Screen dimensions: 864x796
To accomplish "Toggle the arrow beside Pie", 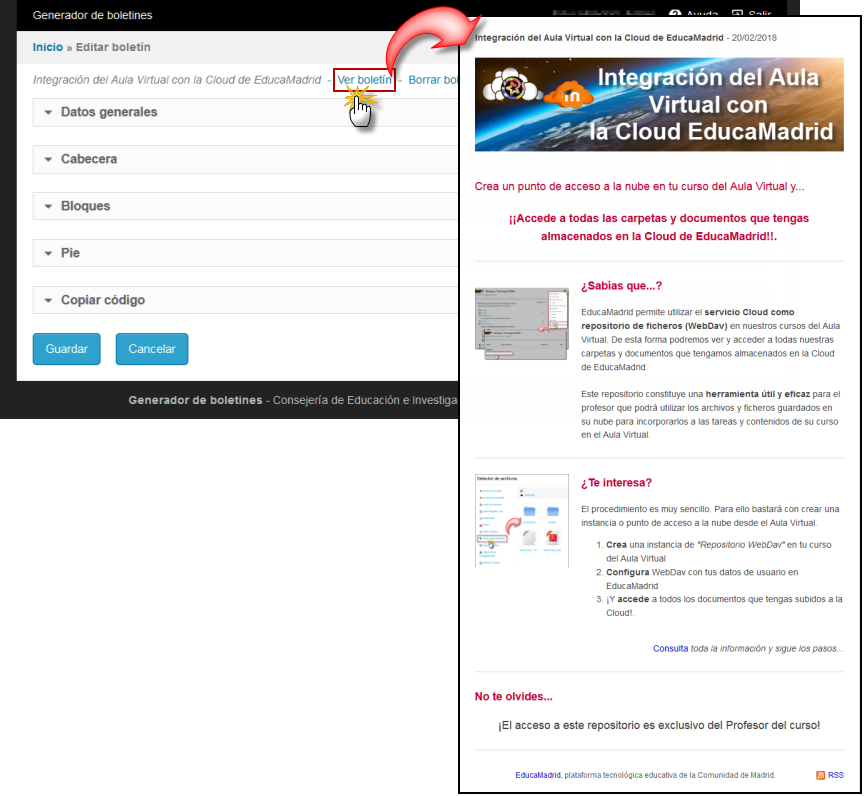I will 48,253.
